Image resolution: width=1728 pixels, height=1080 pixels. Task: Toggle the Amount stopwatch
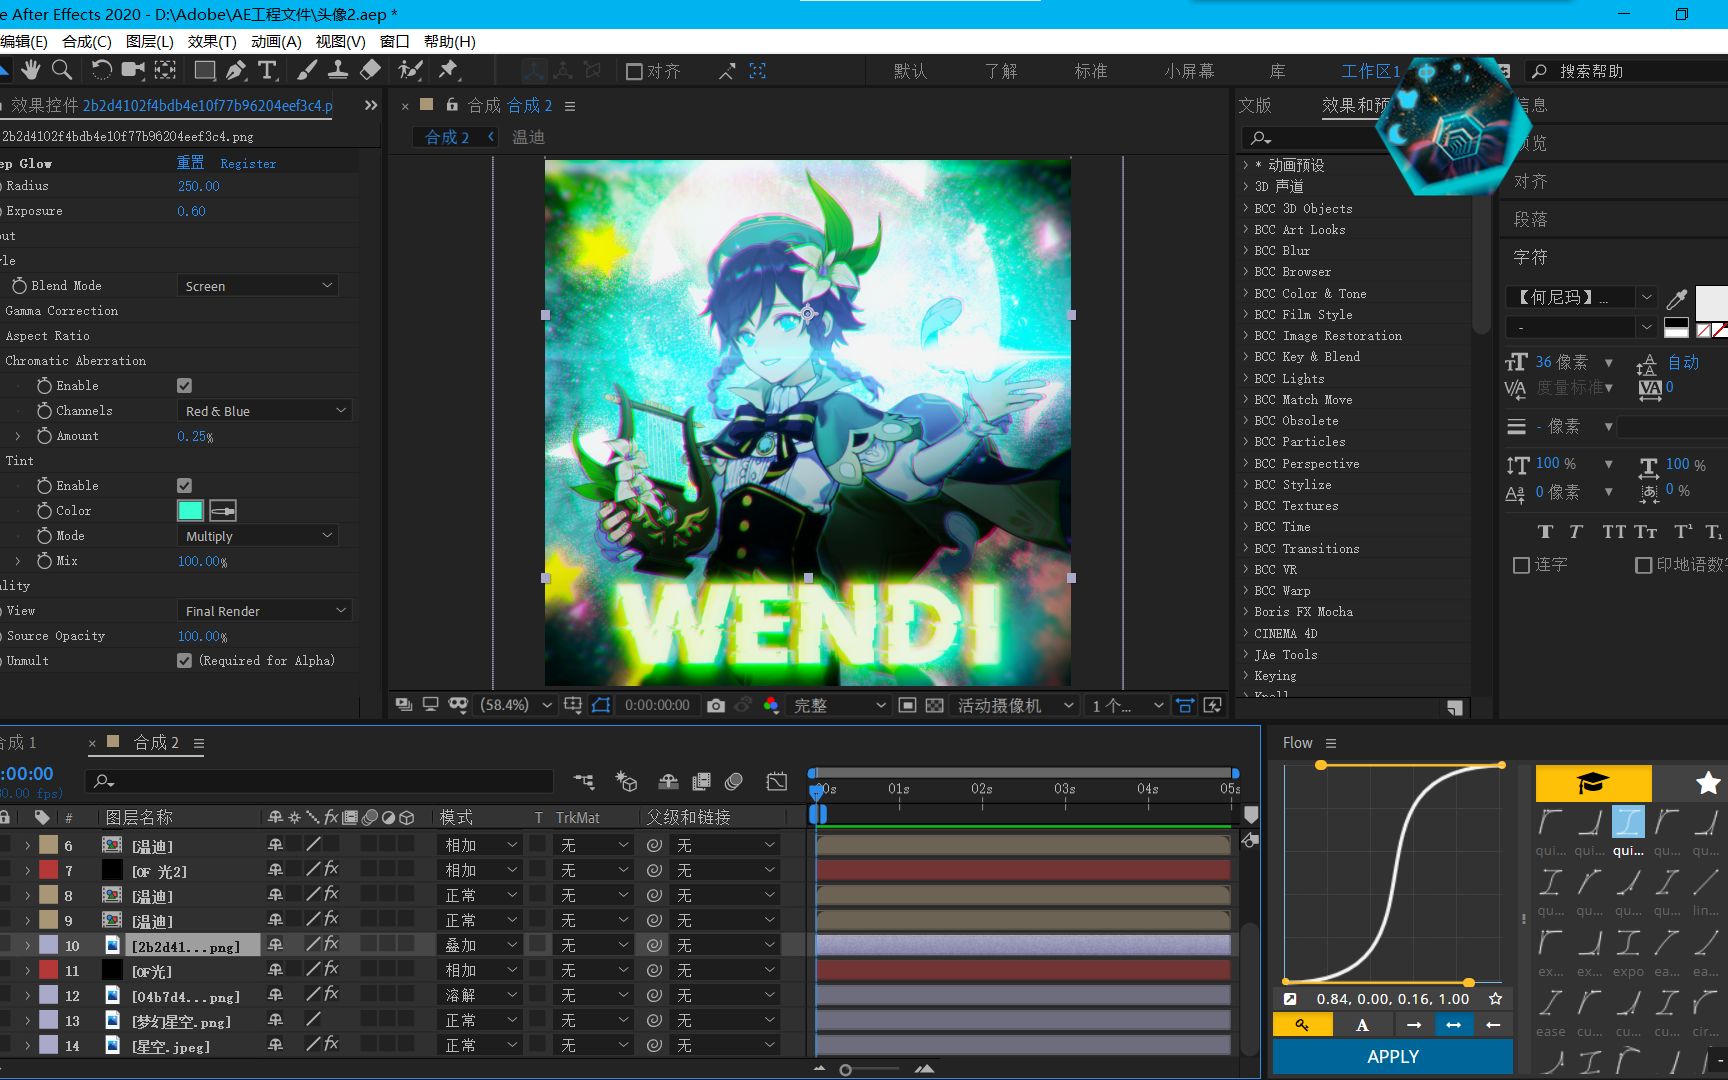coord(44,435)
